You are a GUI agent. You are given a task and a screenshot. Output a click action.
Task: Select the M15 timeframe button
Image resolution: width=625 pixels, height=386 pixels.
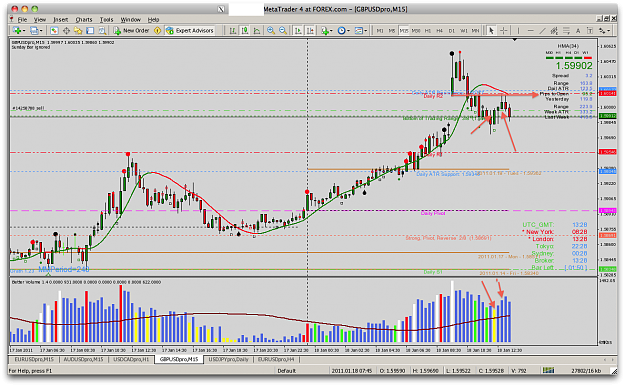[404, 31]
